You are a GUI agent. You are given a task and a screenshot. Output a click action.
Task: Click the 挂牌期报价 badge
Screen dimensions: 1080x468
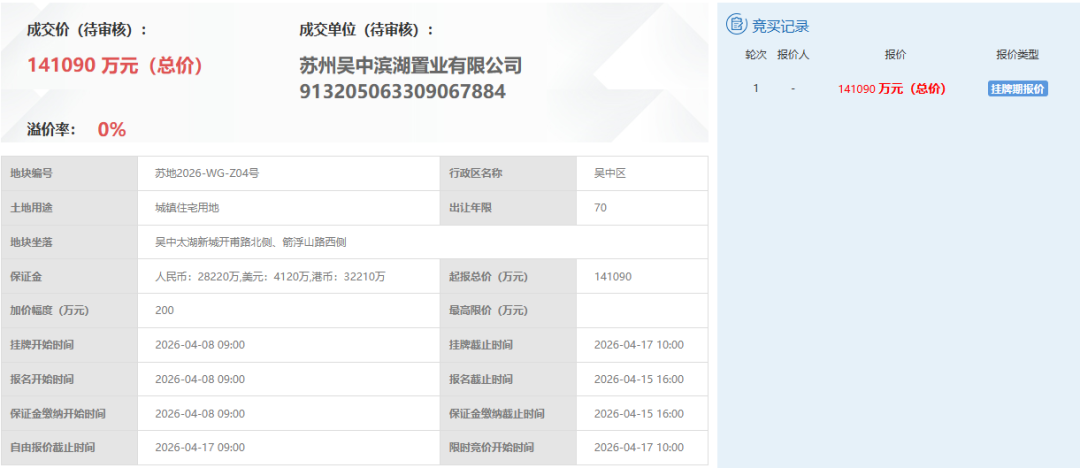pos(1018,89)
